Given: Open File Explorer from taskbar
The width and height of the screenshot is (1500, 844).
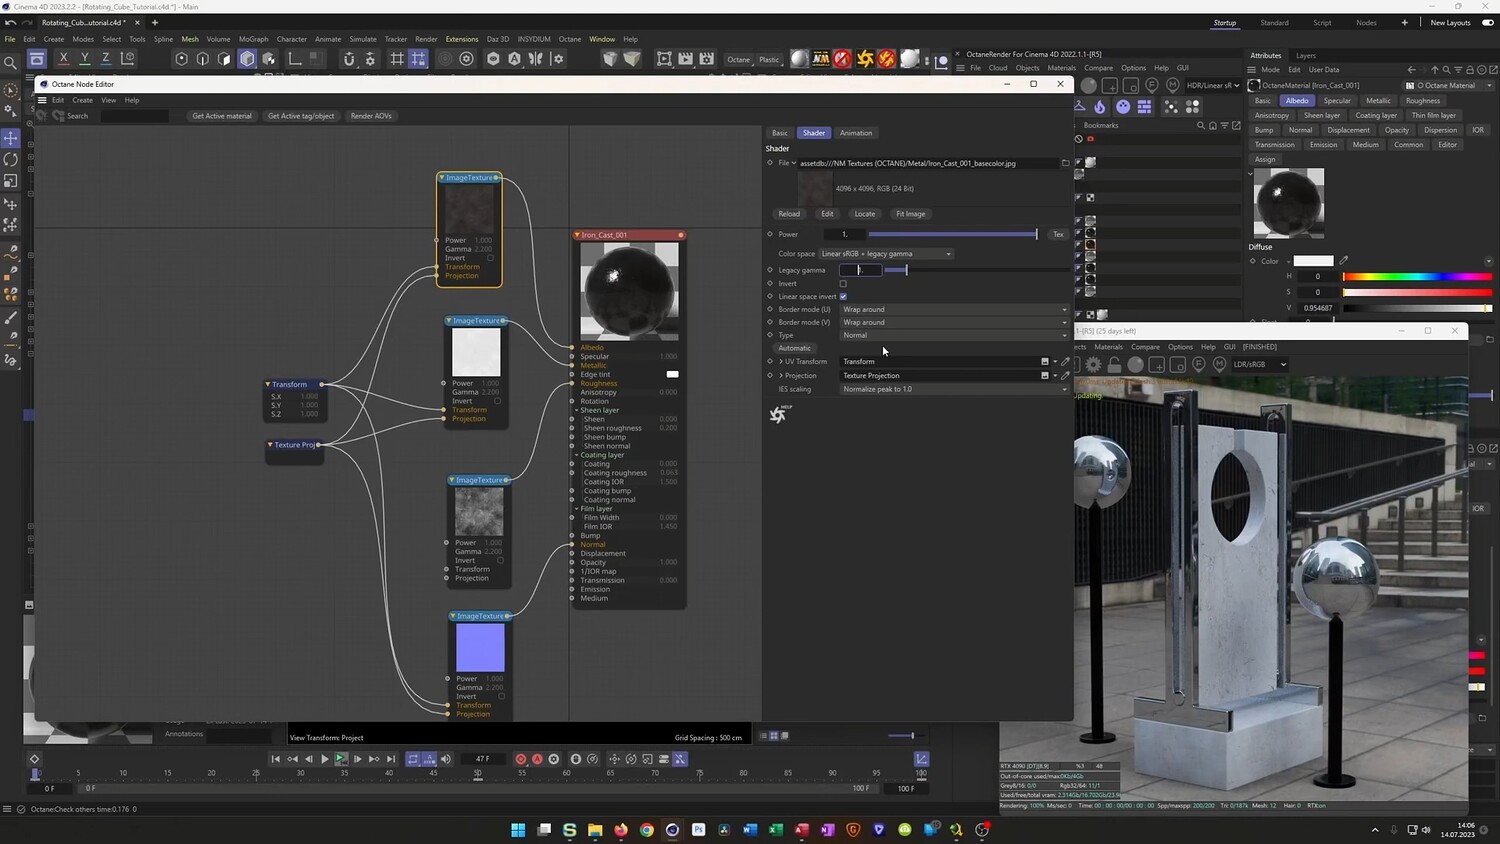Looking at the screenshot, I should [595, 830].
